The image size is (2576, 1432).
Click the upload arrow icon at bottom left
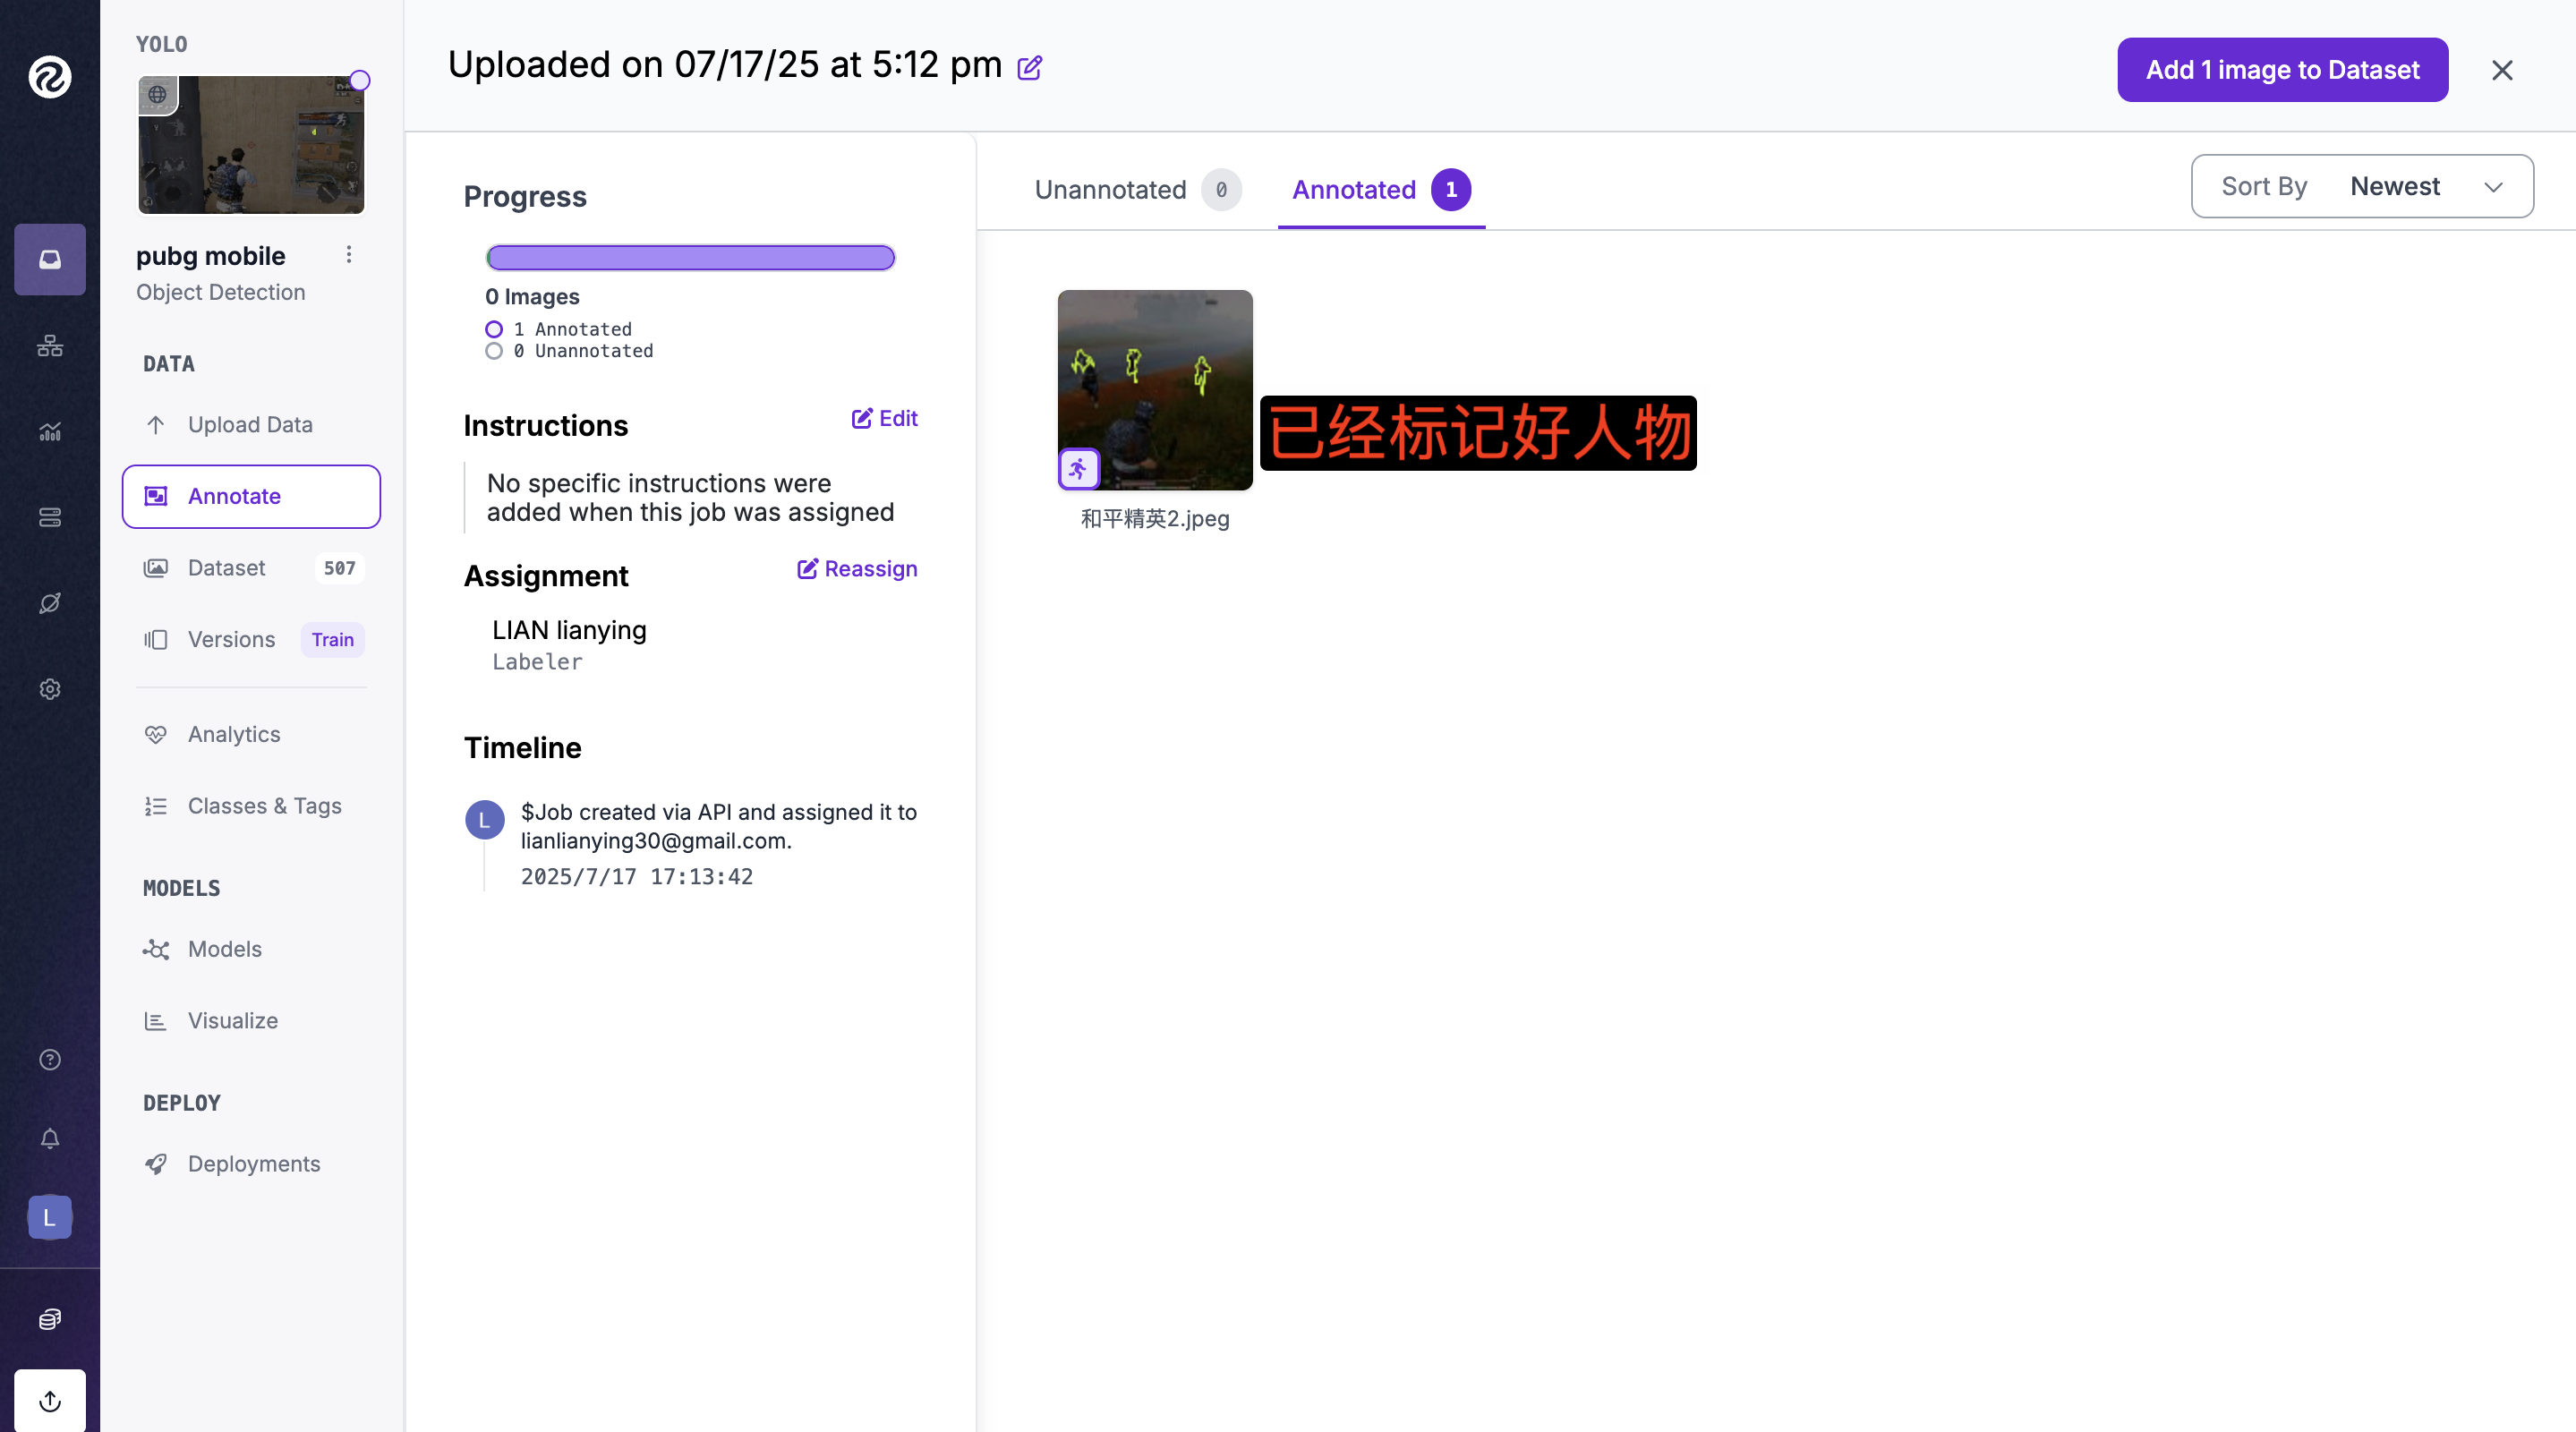[x=50, y=1400]
